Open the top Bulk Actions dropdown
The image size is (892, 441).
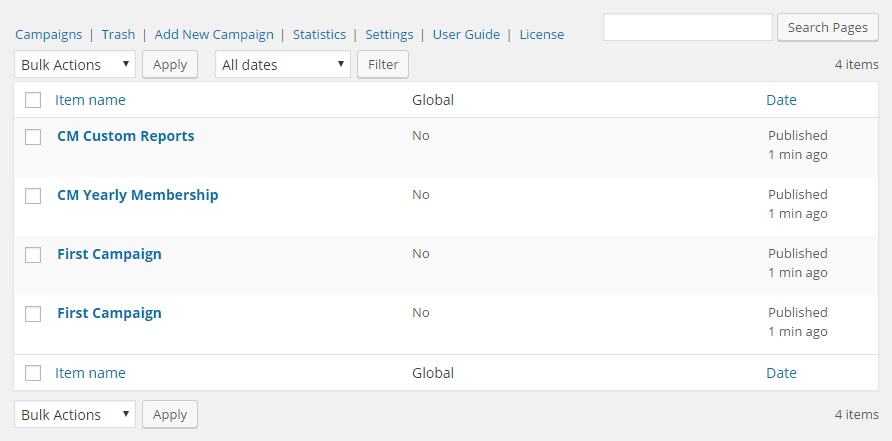click(x=75, y=64)
